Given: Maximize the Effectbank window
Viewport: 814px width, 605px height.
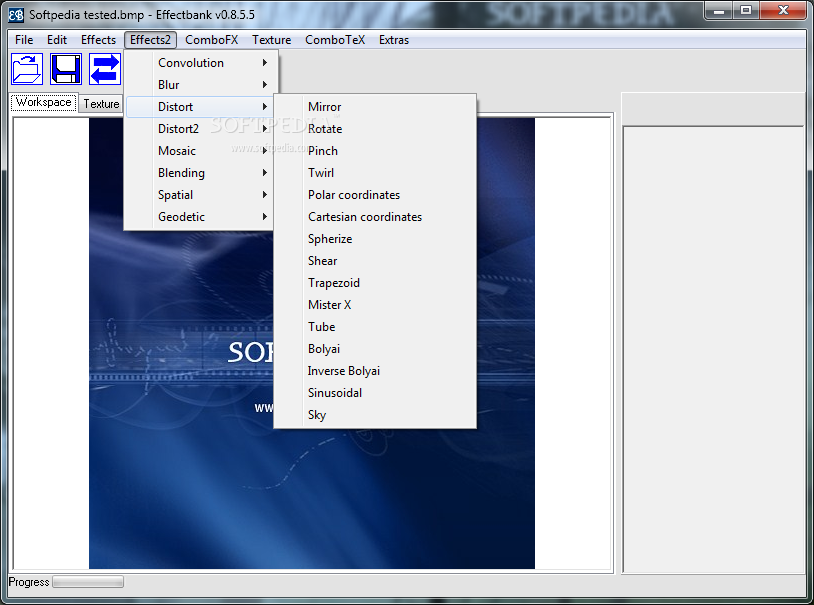Looking at the screenshot, I should click(x=746, y=11).
